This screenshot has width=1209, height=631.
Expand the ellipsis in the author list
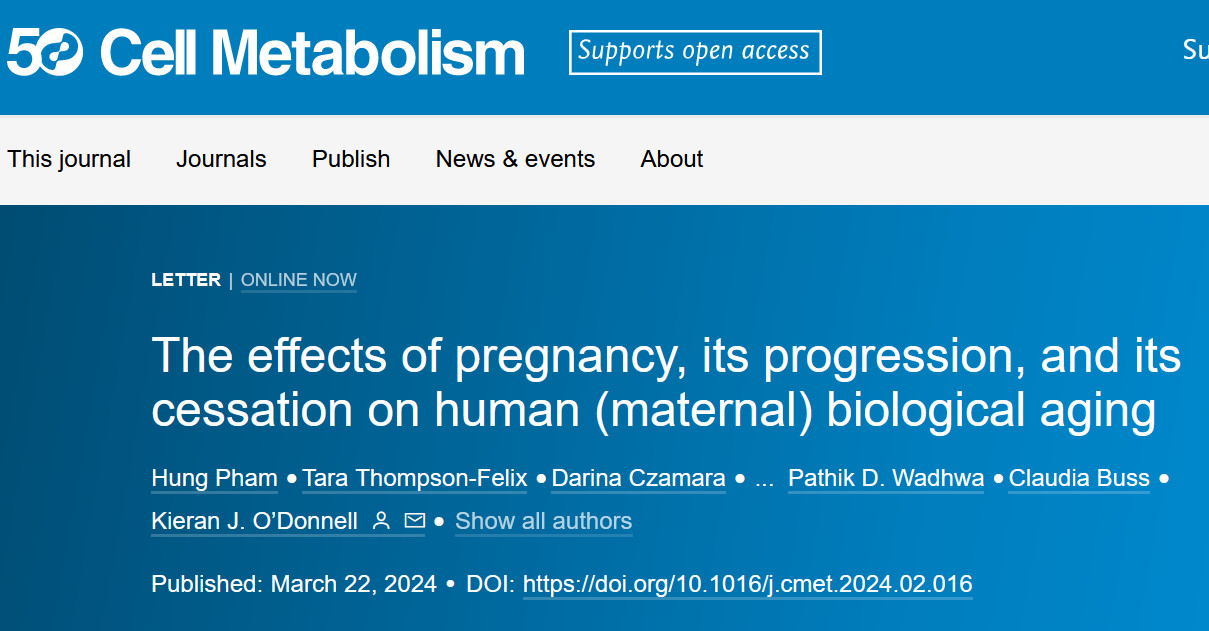[764, 479]
